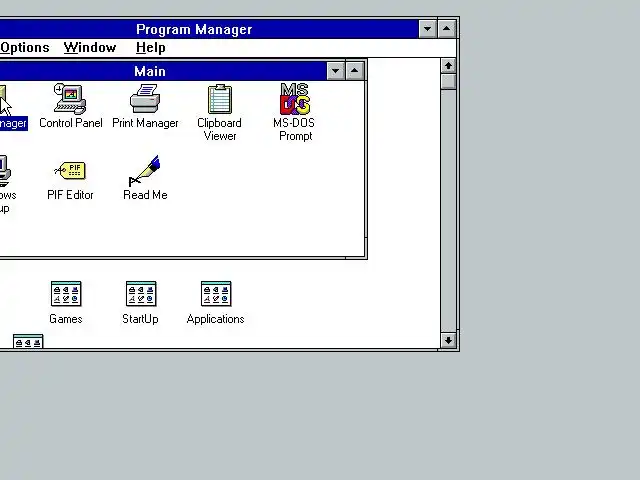The width and height of the screenshot is (640, 480).
Task: Click the vertical scrollbar thumb
Action: click(x=448, y=81)
